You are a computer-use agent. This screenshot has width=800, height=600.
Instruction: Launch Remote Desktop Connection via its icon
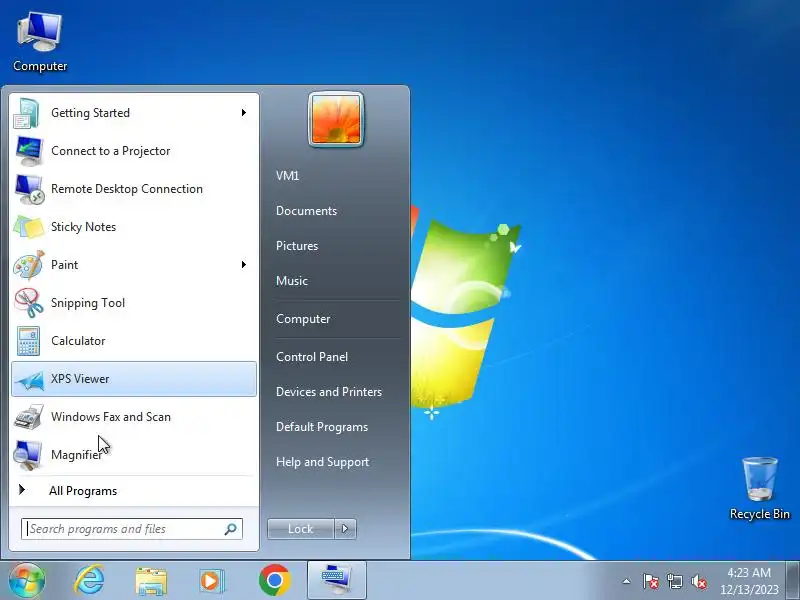[x=29, y=189]
